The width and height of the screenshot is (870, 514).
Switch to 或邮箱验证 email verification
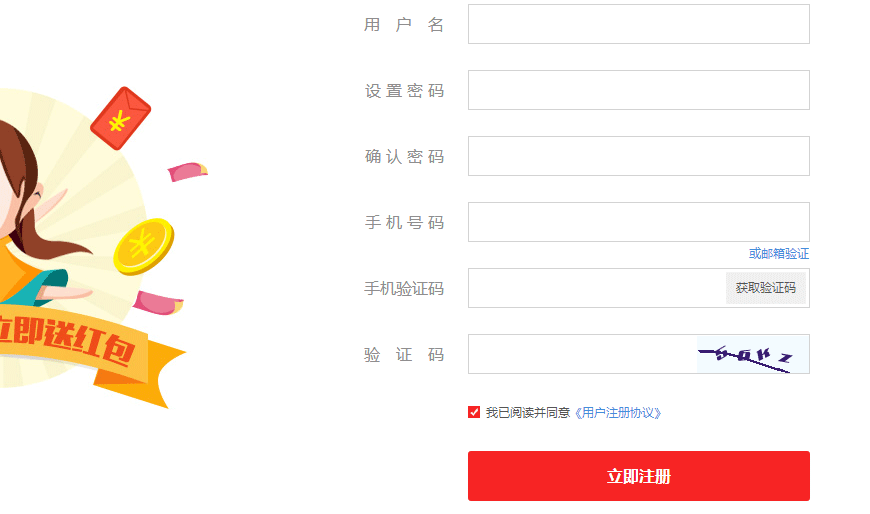point(778,254)
